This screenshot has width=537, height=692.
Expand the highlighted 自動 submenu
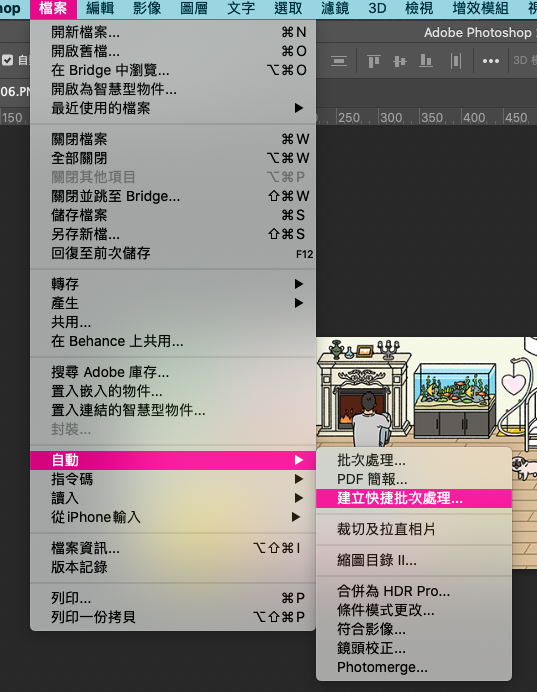tap(173, 460)
